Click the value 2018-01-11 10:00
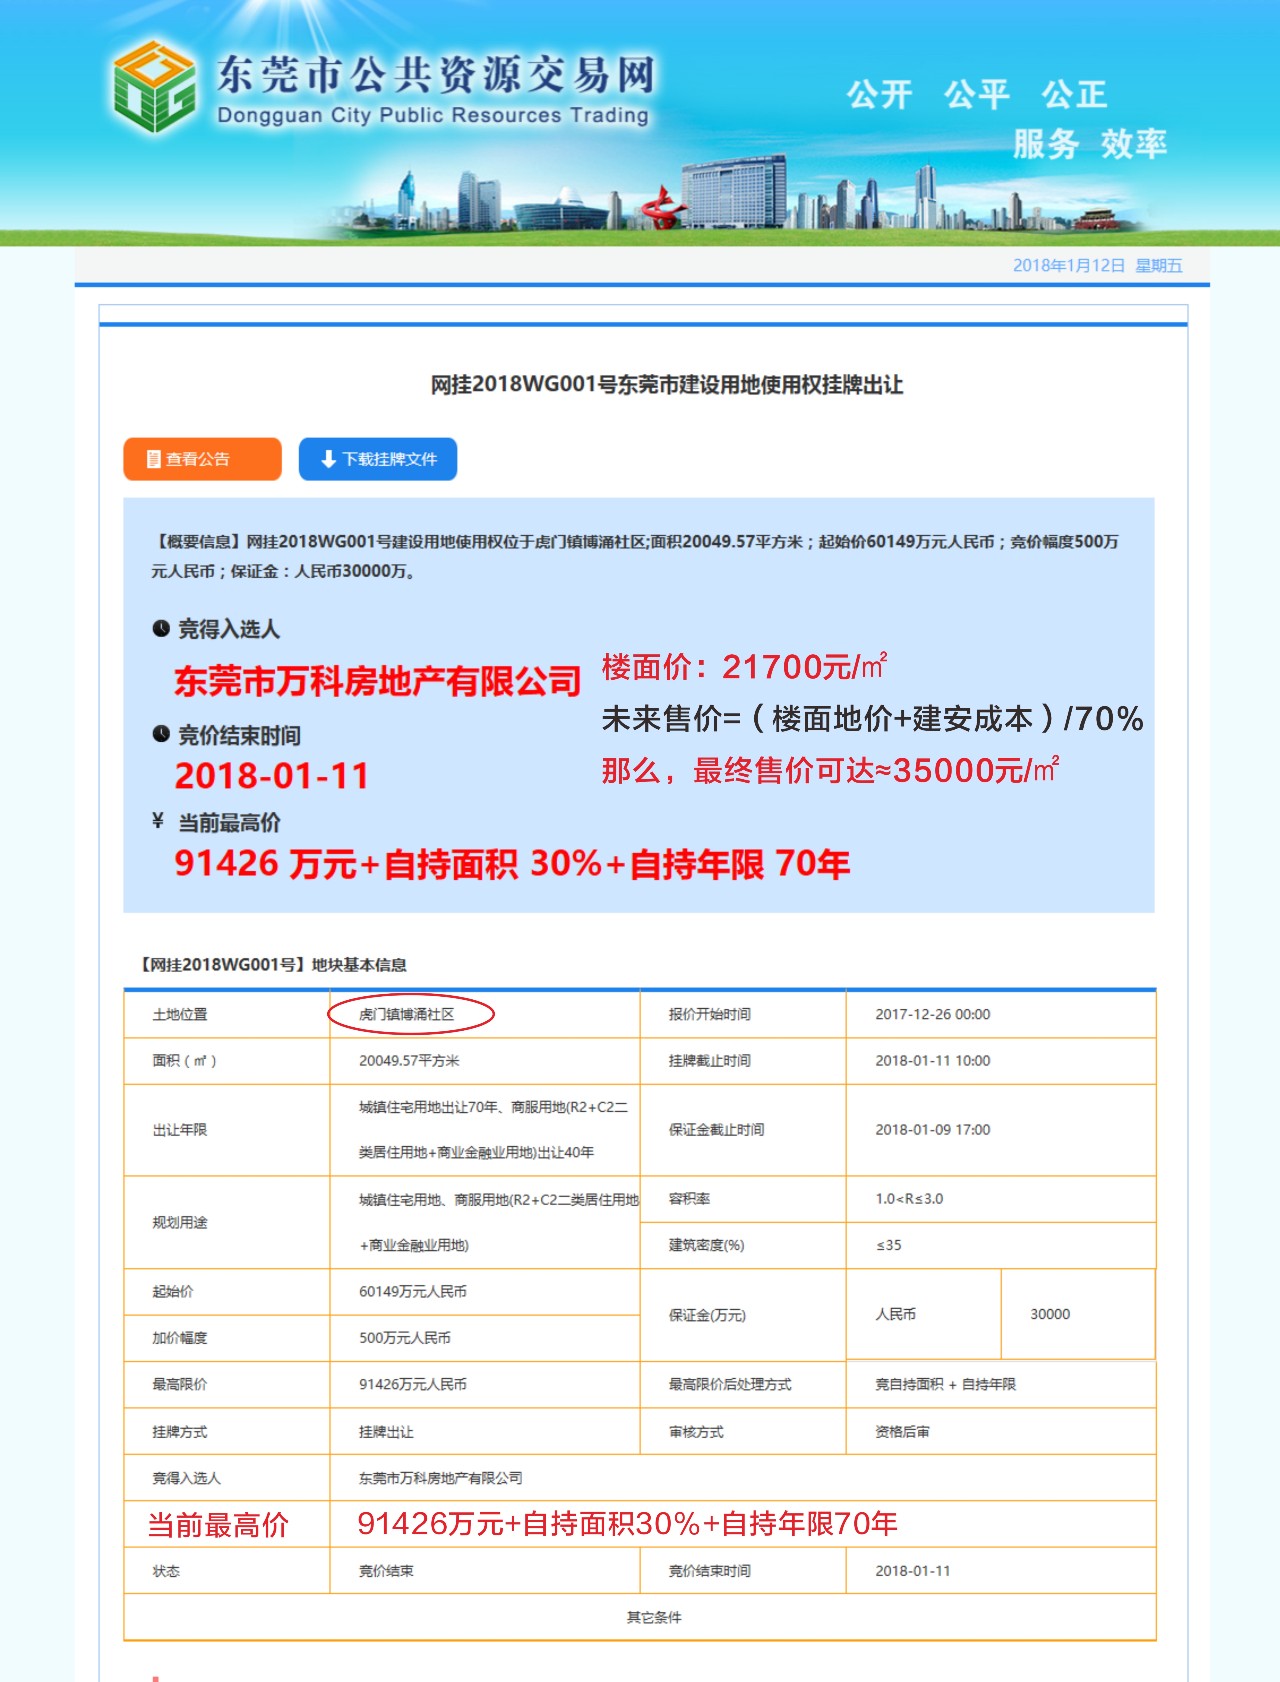 (932, 1061)
